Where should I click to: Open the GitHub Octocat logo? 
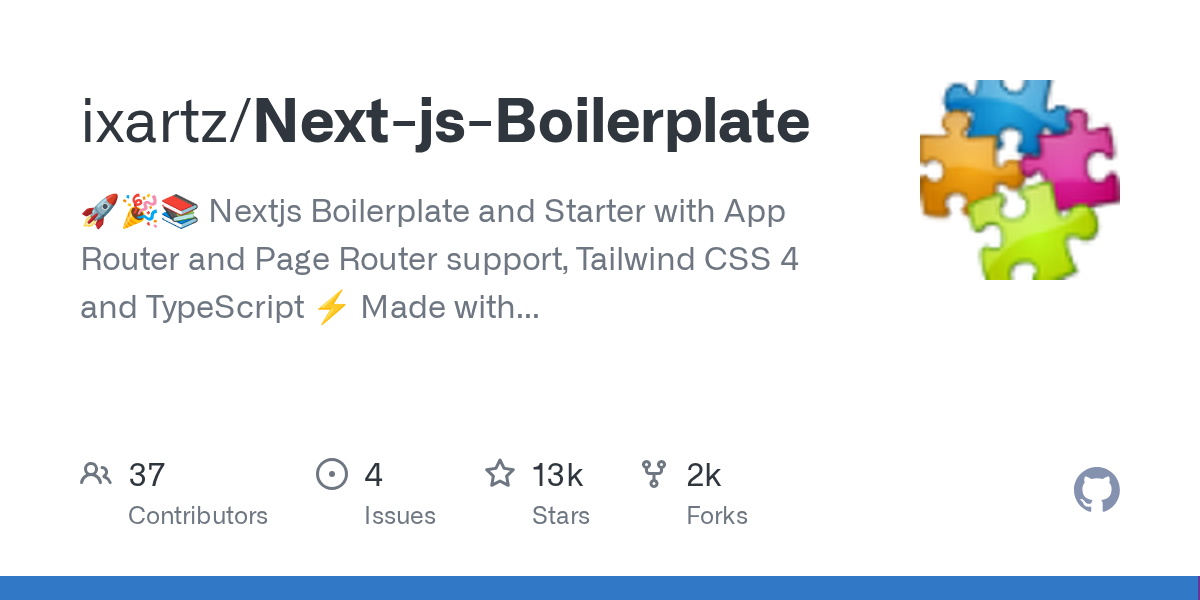1096,491
